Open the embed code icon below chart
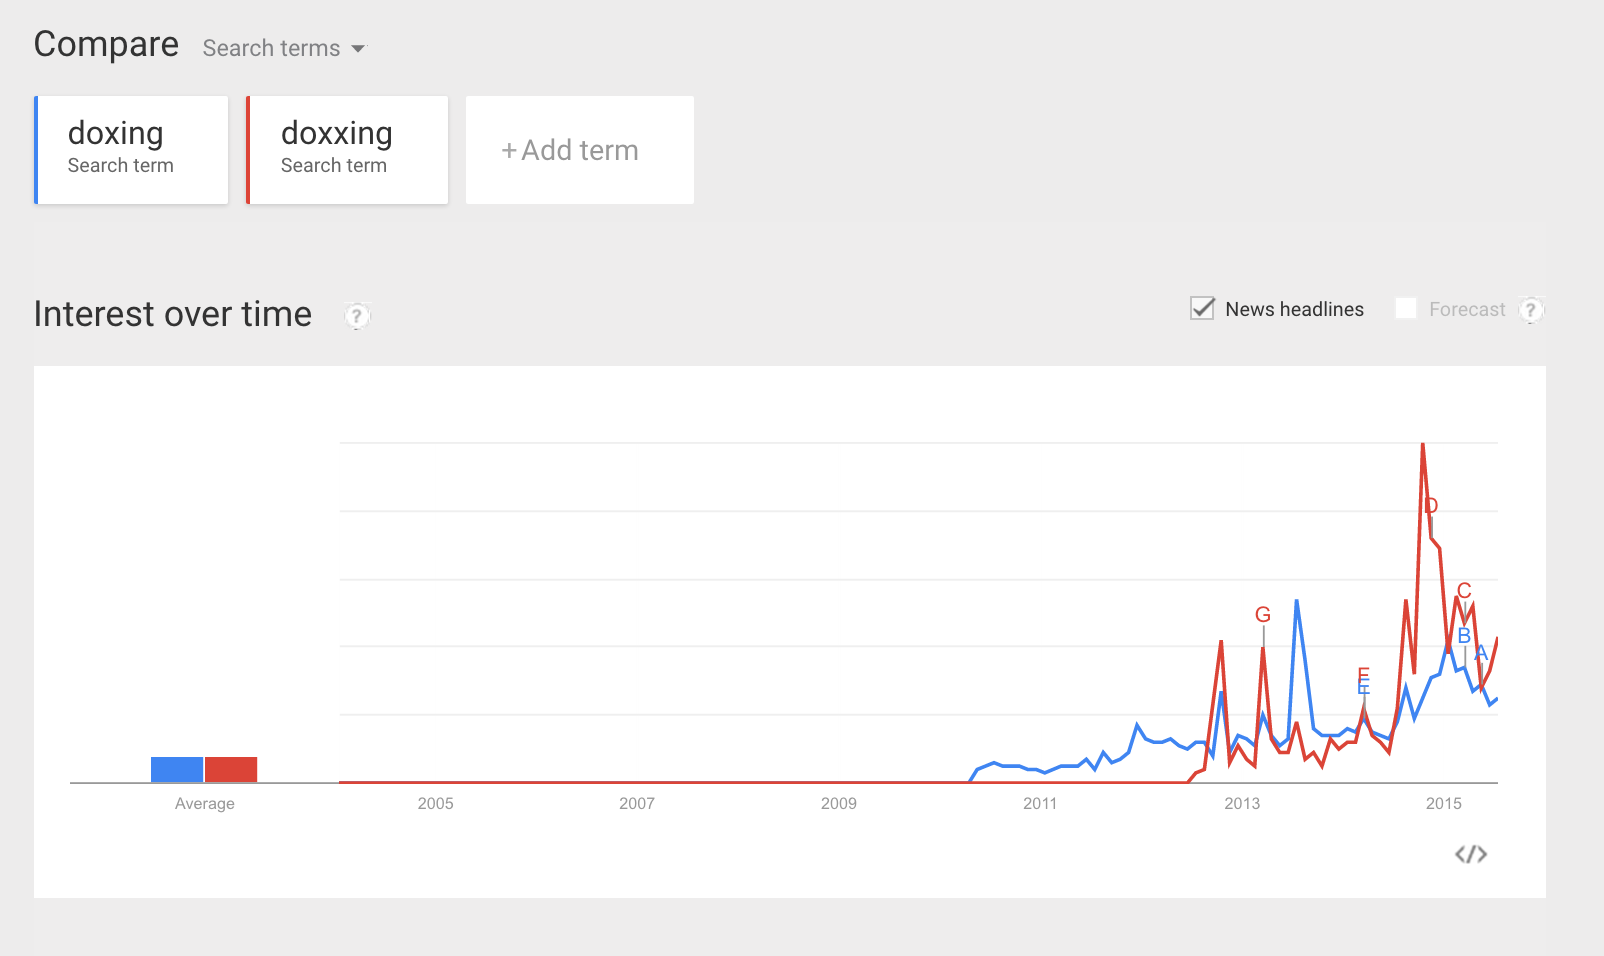This screenshot has height=956, width=1604. (x=1471, y=854)
